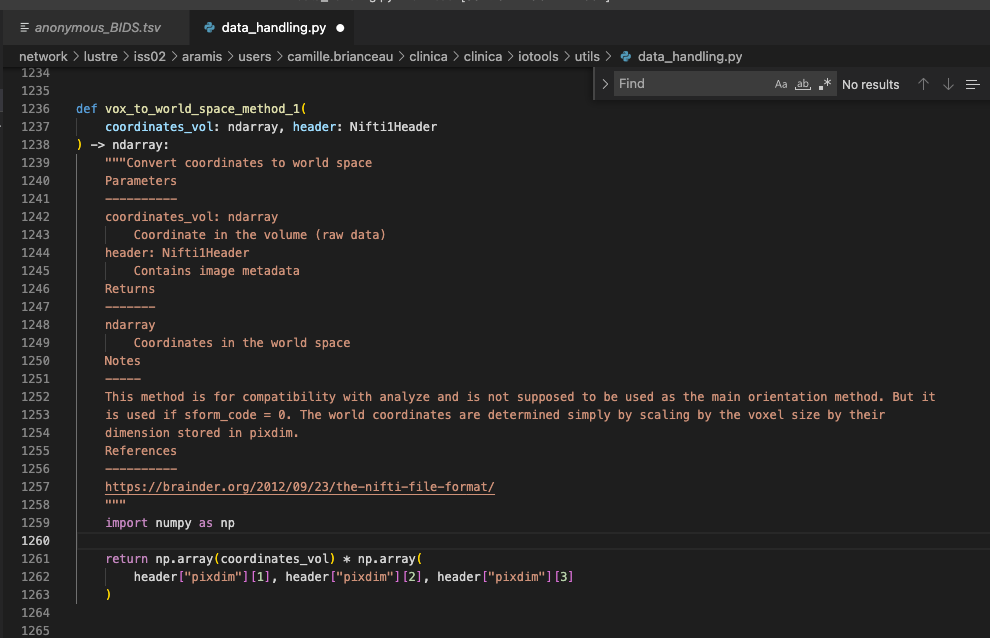Click the Python logo on data_handling.py tab
This screenshot has height=638, width=990.
208,28
